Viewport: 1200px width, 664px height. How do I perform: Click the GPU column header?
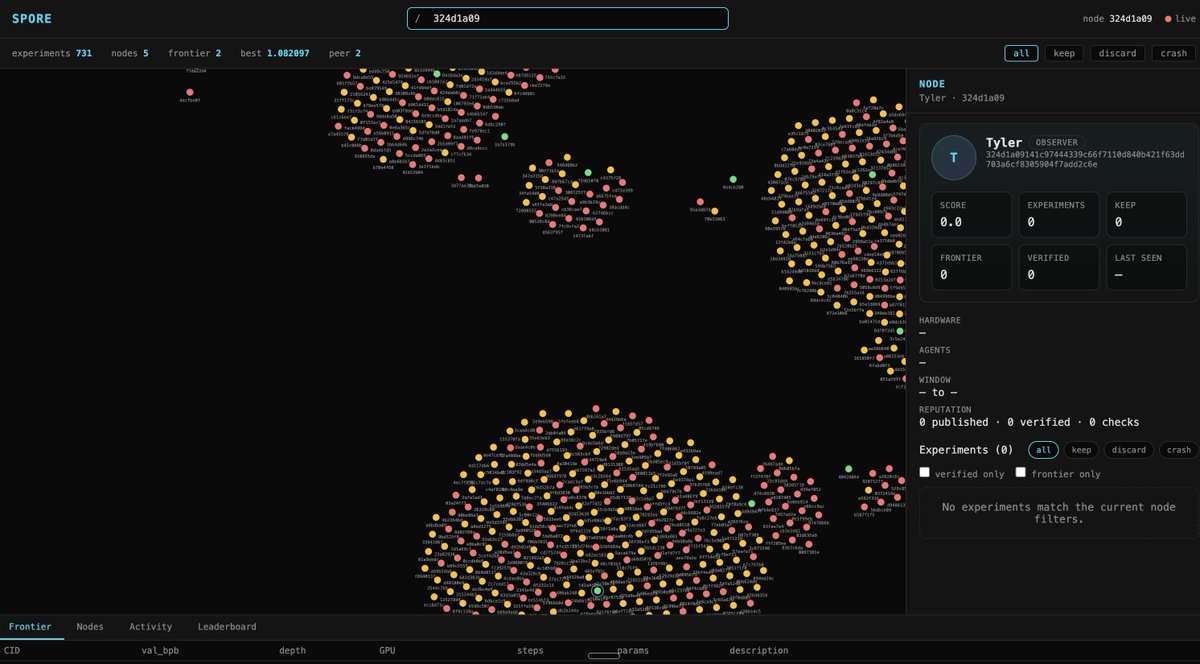pyautogui.click(x=387, y=651)
